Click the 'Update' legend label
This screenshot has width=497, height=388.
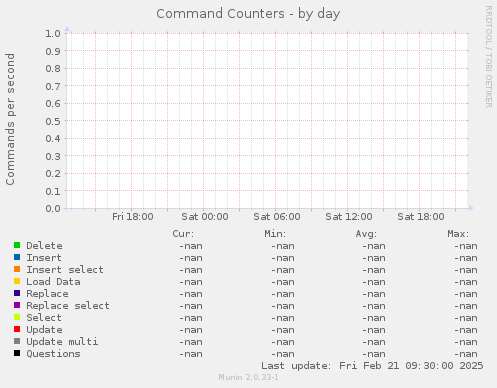pos(44,330)
